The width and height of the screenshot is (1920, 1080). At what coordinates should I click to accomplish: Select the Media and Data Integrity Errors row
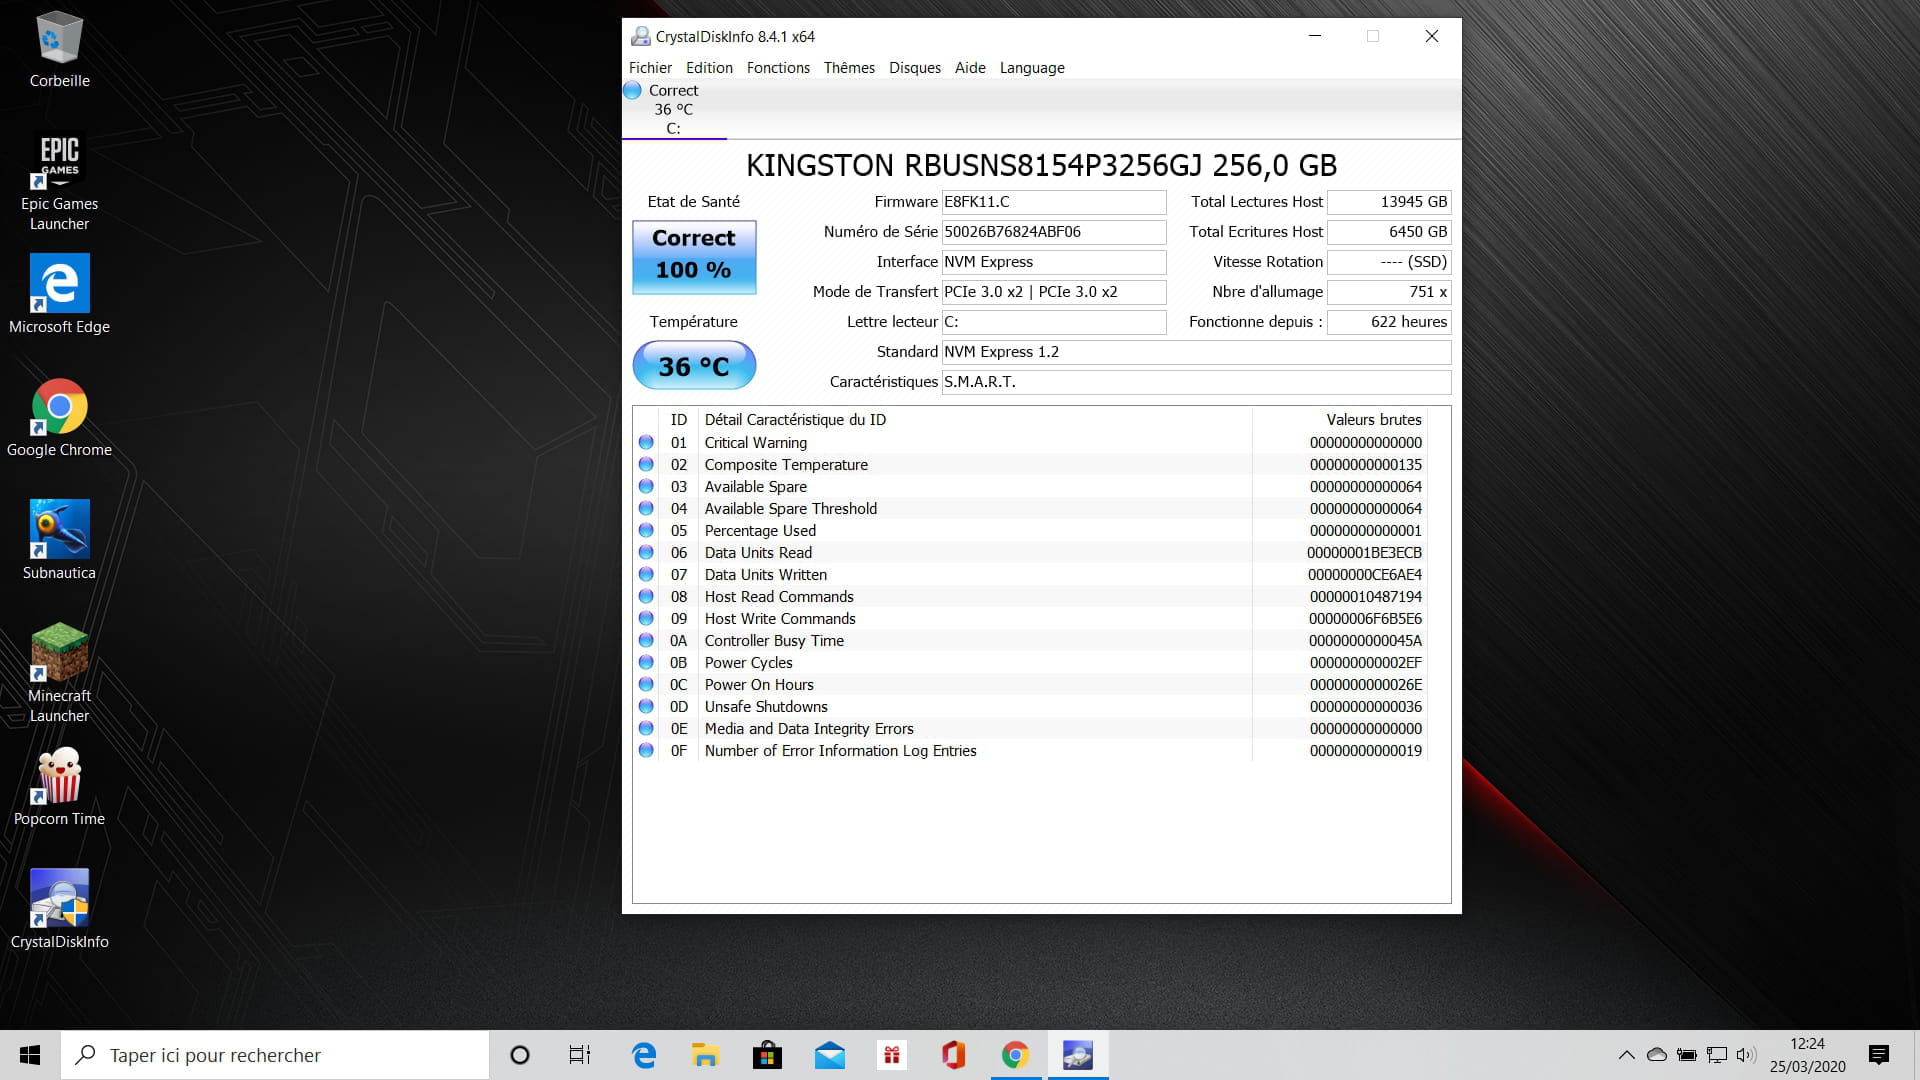(x=1031, y=729)
